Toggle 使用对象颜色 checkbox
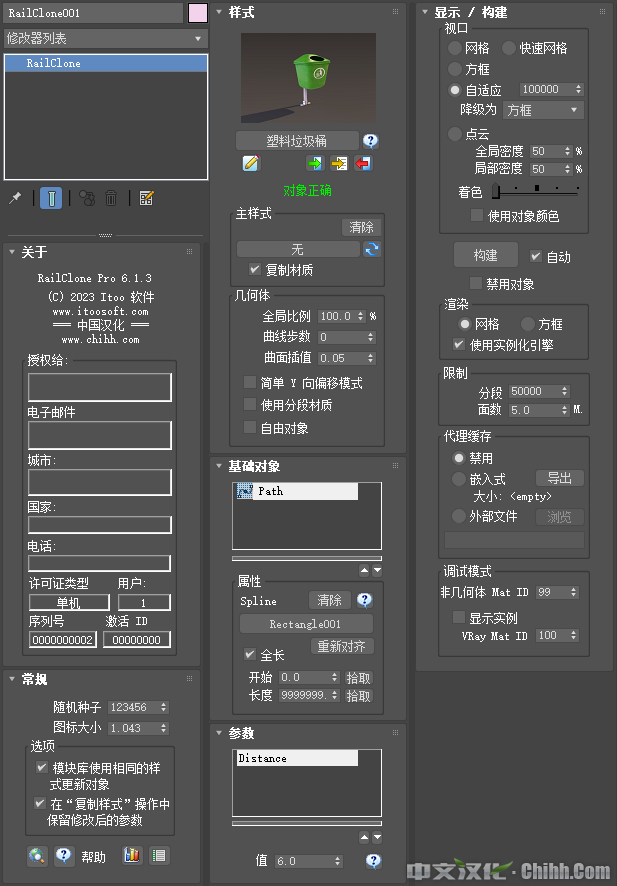617x886 pixels. (477, 215)
